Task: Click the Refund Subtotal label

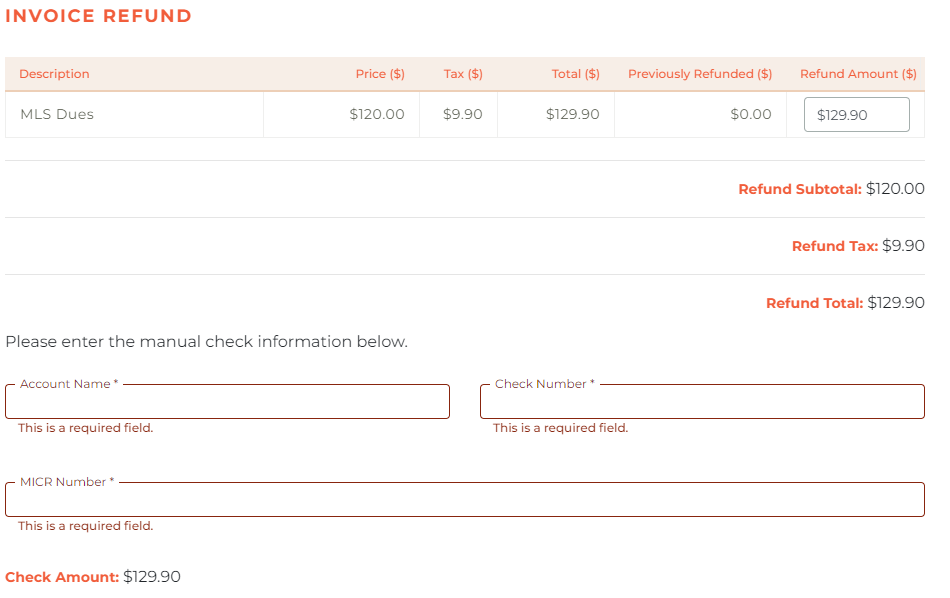Action: pos(800,189)
